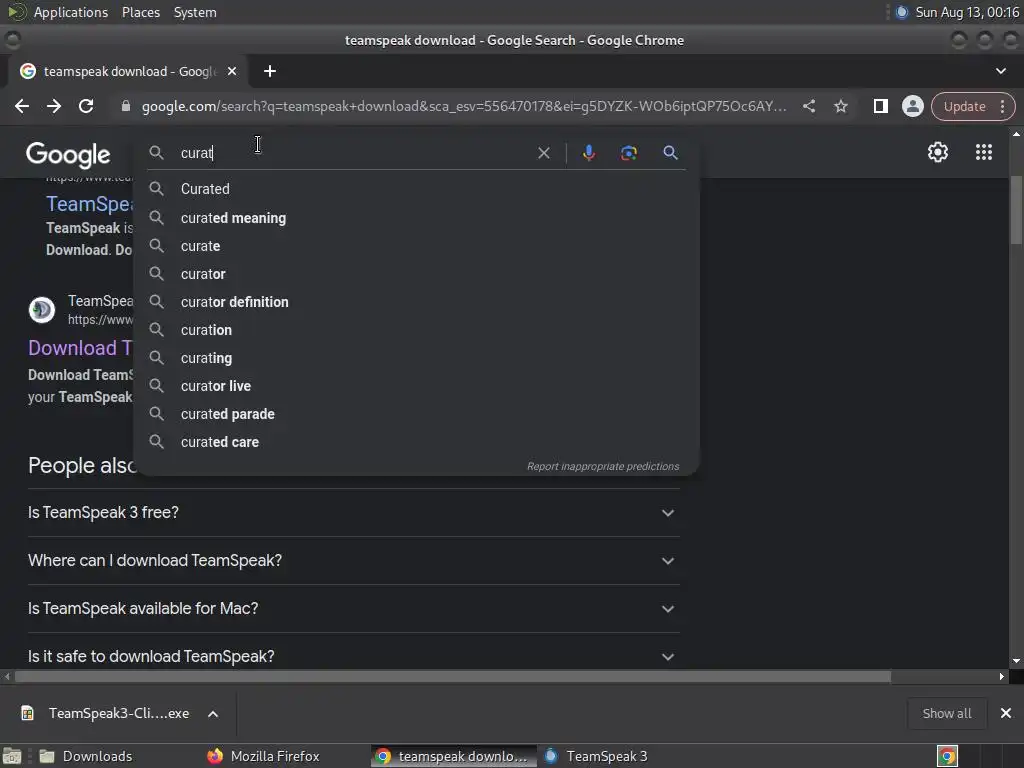Image resolution: width=1024 pixels, height=768 pixels.
Task: Click the blue magnifier search button
Action: pyautogui.click(x=670, y=153)
